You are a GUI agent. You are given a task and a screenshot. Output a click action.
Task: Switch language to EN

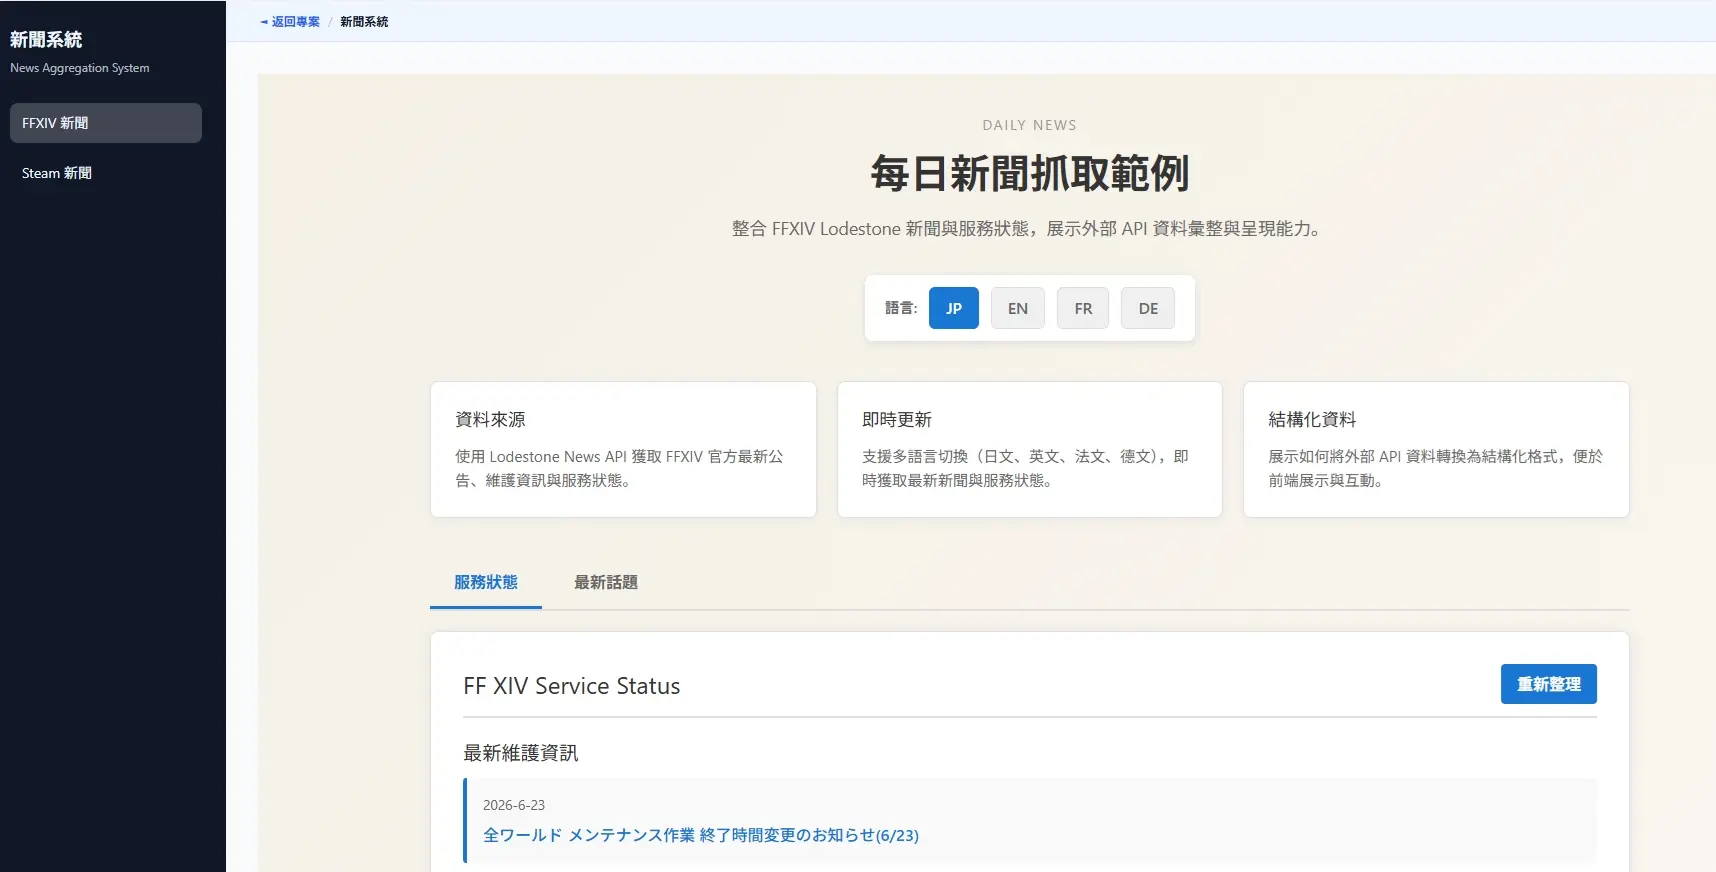coord(1018,308)
